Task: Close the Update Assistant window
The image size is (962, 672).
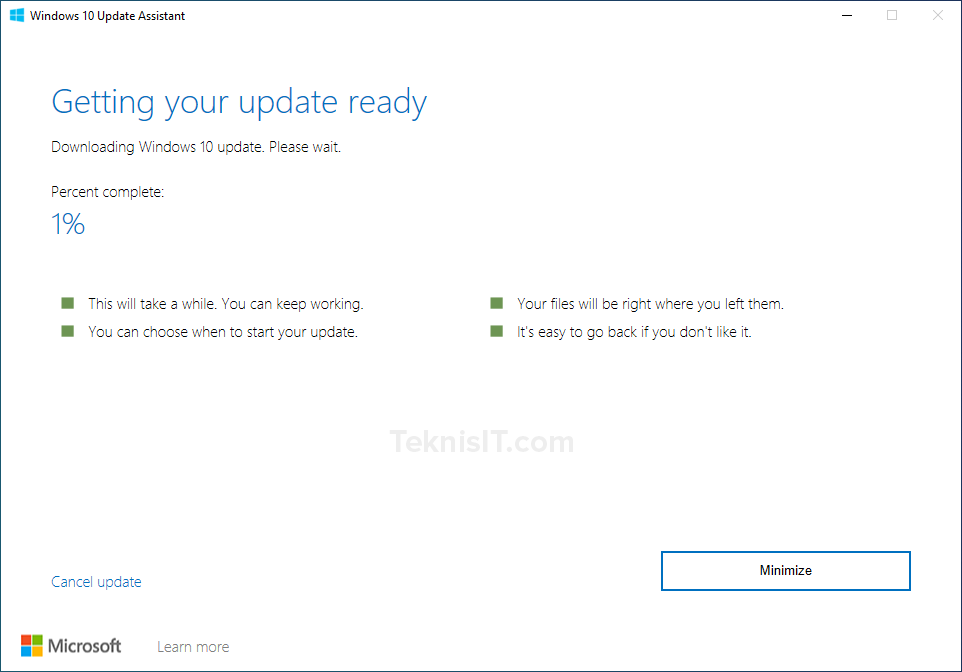Action: [938, 15]
